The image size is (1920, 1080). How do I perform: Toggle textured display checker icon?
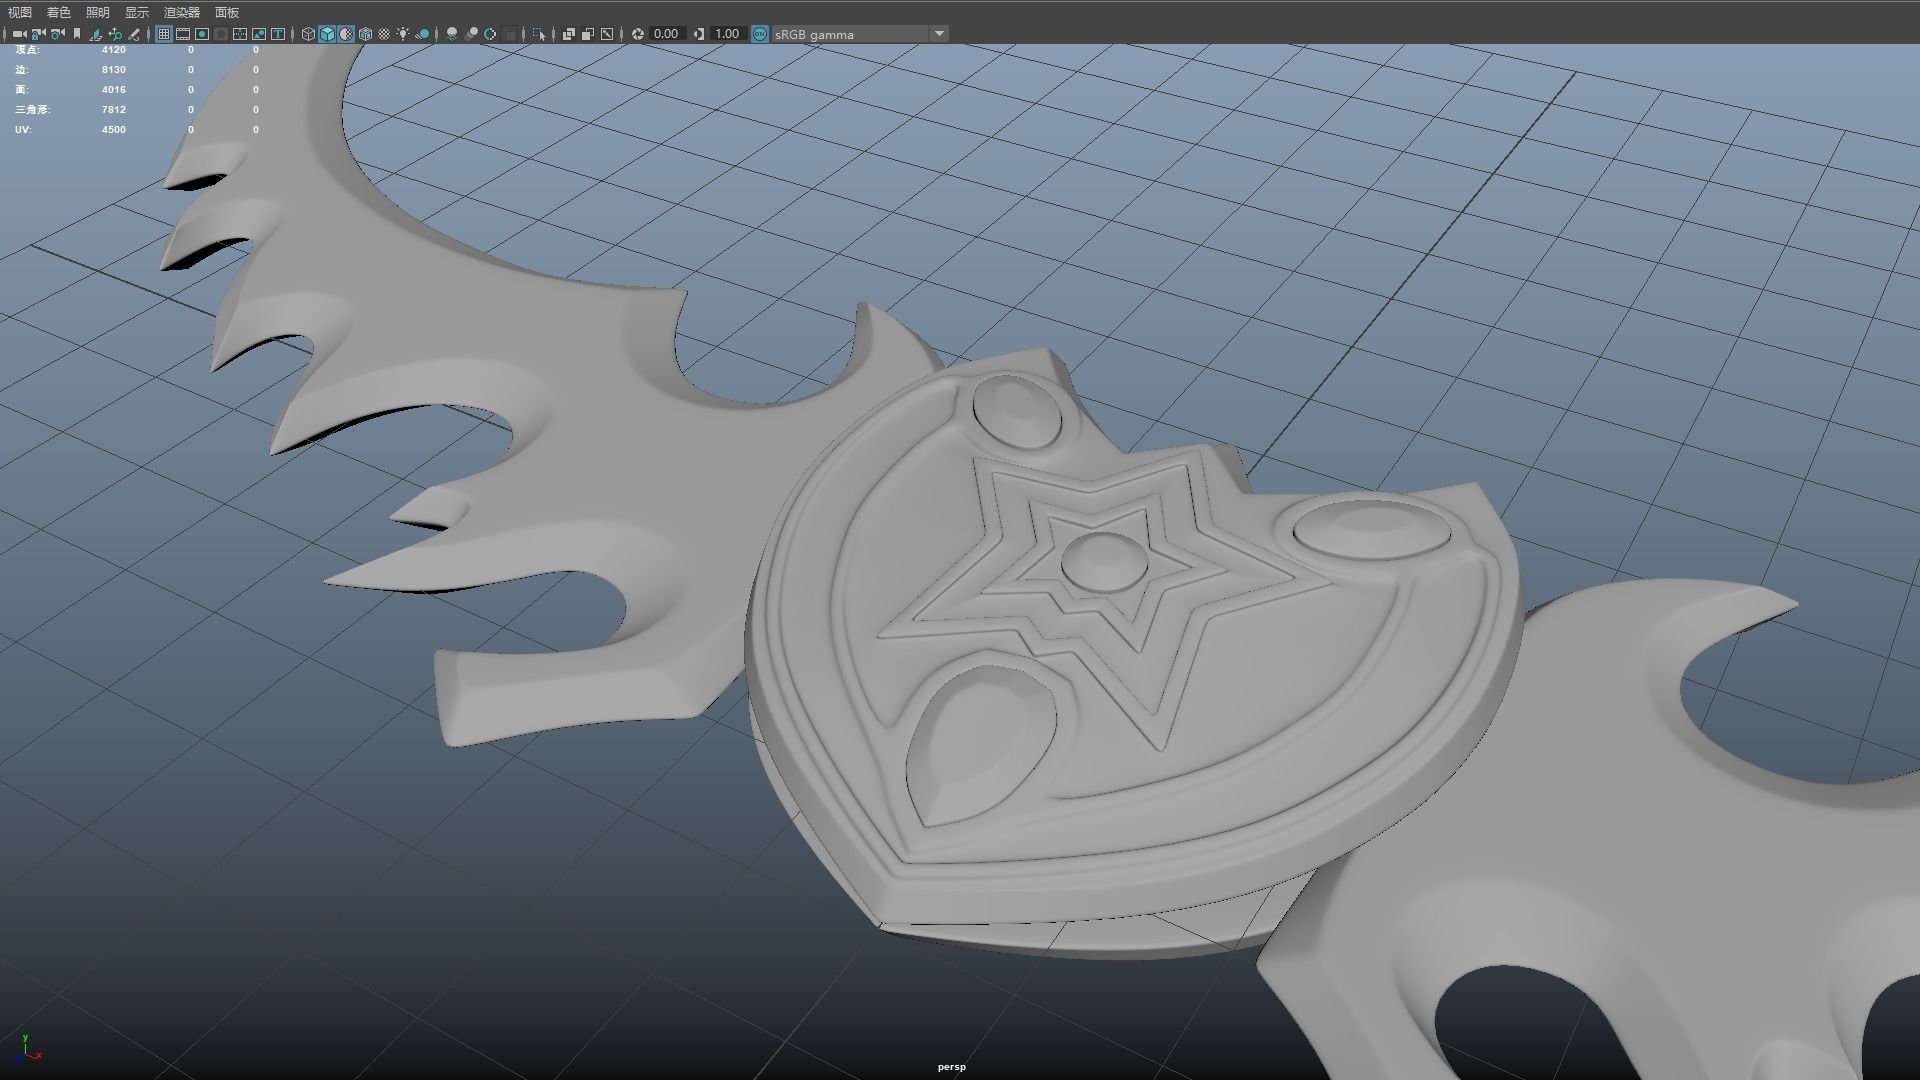(x=384, y=34)
